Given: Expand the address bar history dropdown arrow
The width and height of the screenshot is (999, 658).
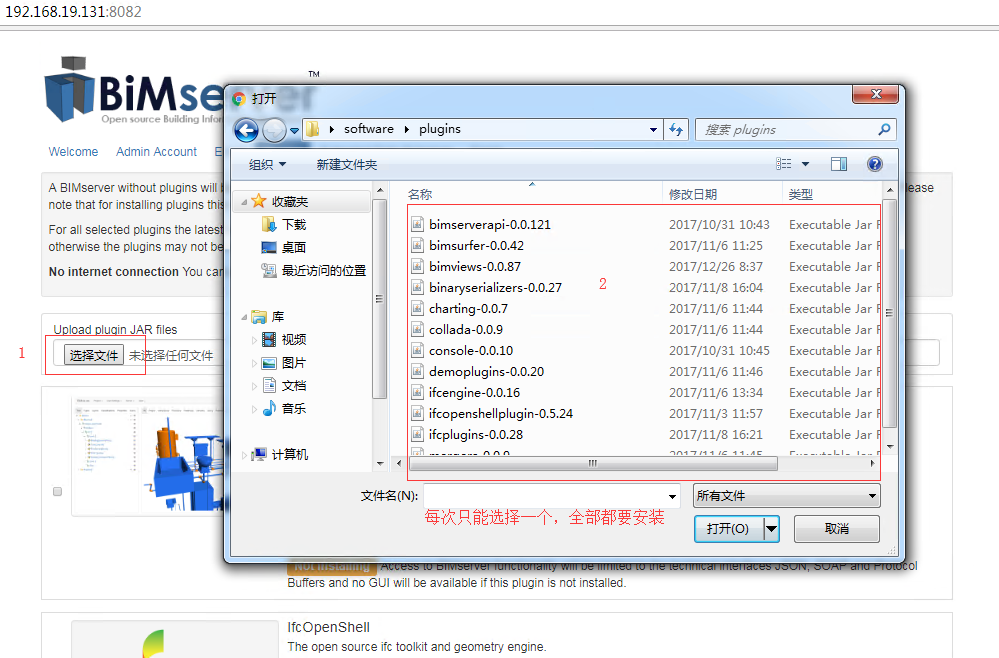Looking at the screenshot, I should click(x=652, y=130).
